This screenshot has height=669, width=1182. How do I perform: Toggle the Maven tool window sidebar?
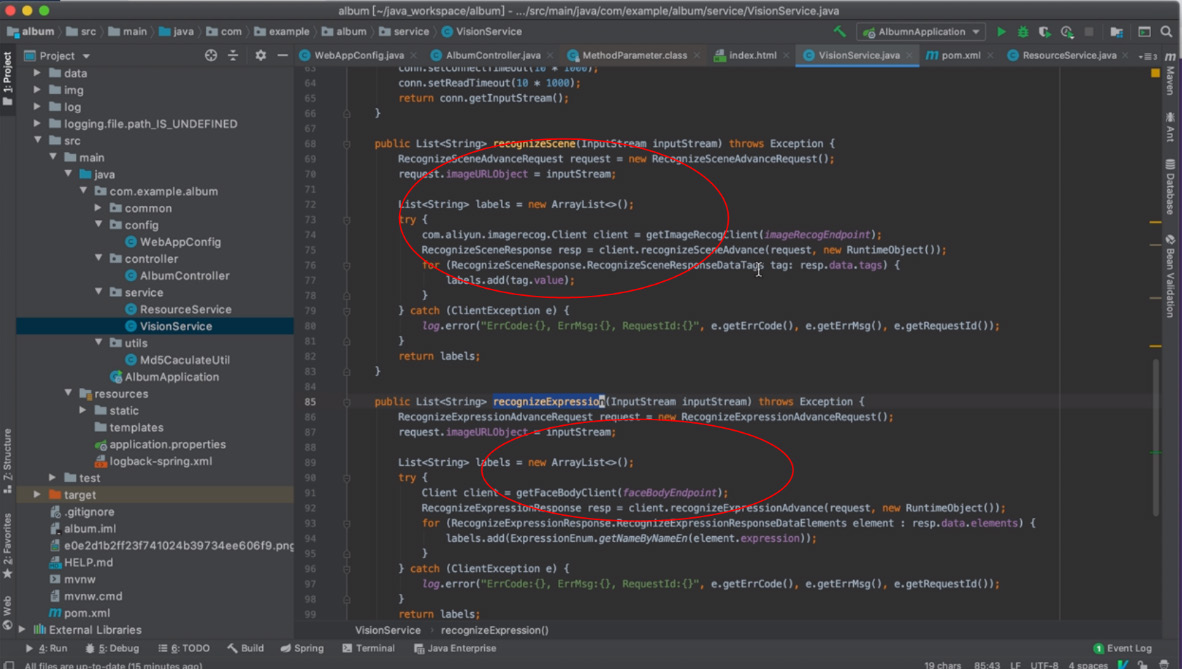click(1170, 78)
